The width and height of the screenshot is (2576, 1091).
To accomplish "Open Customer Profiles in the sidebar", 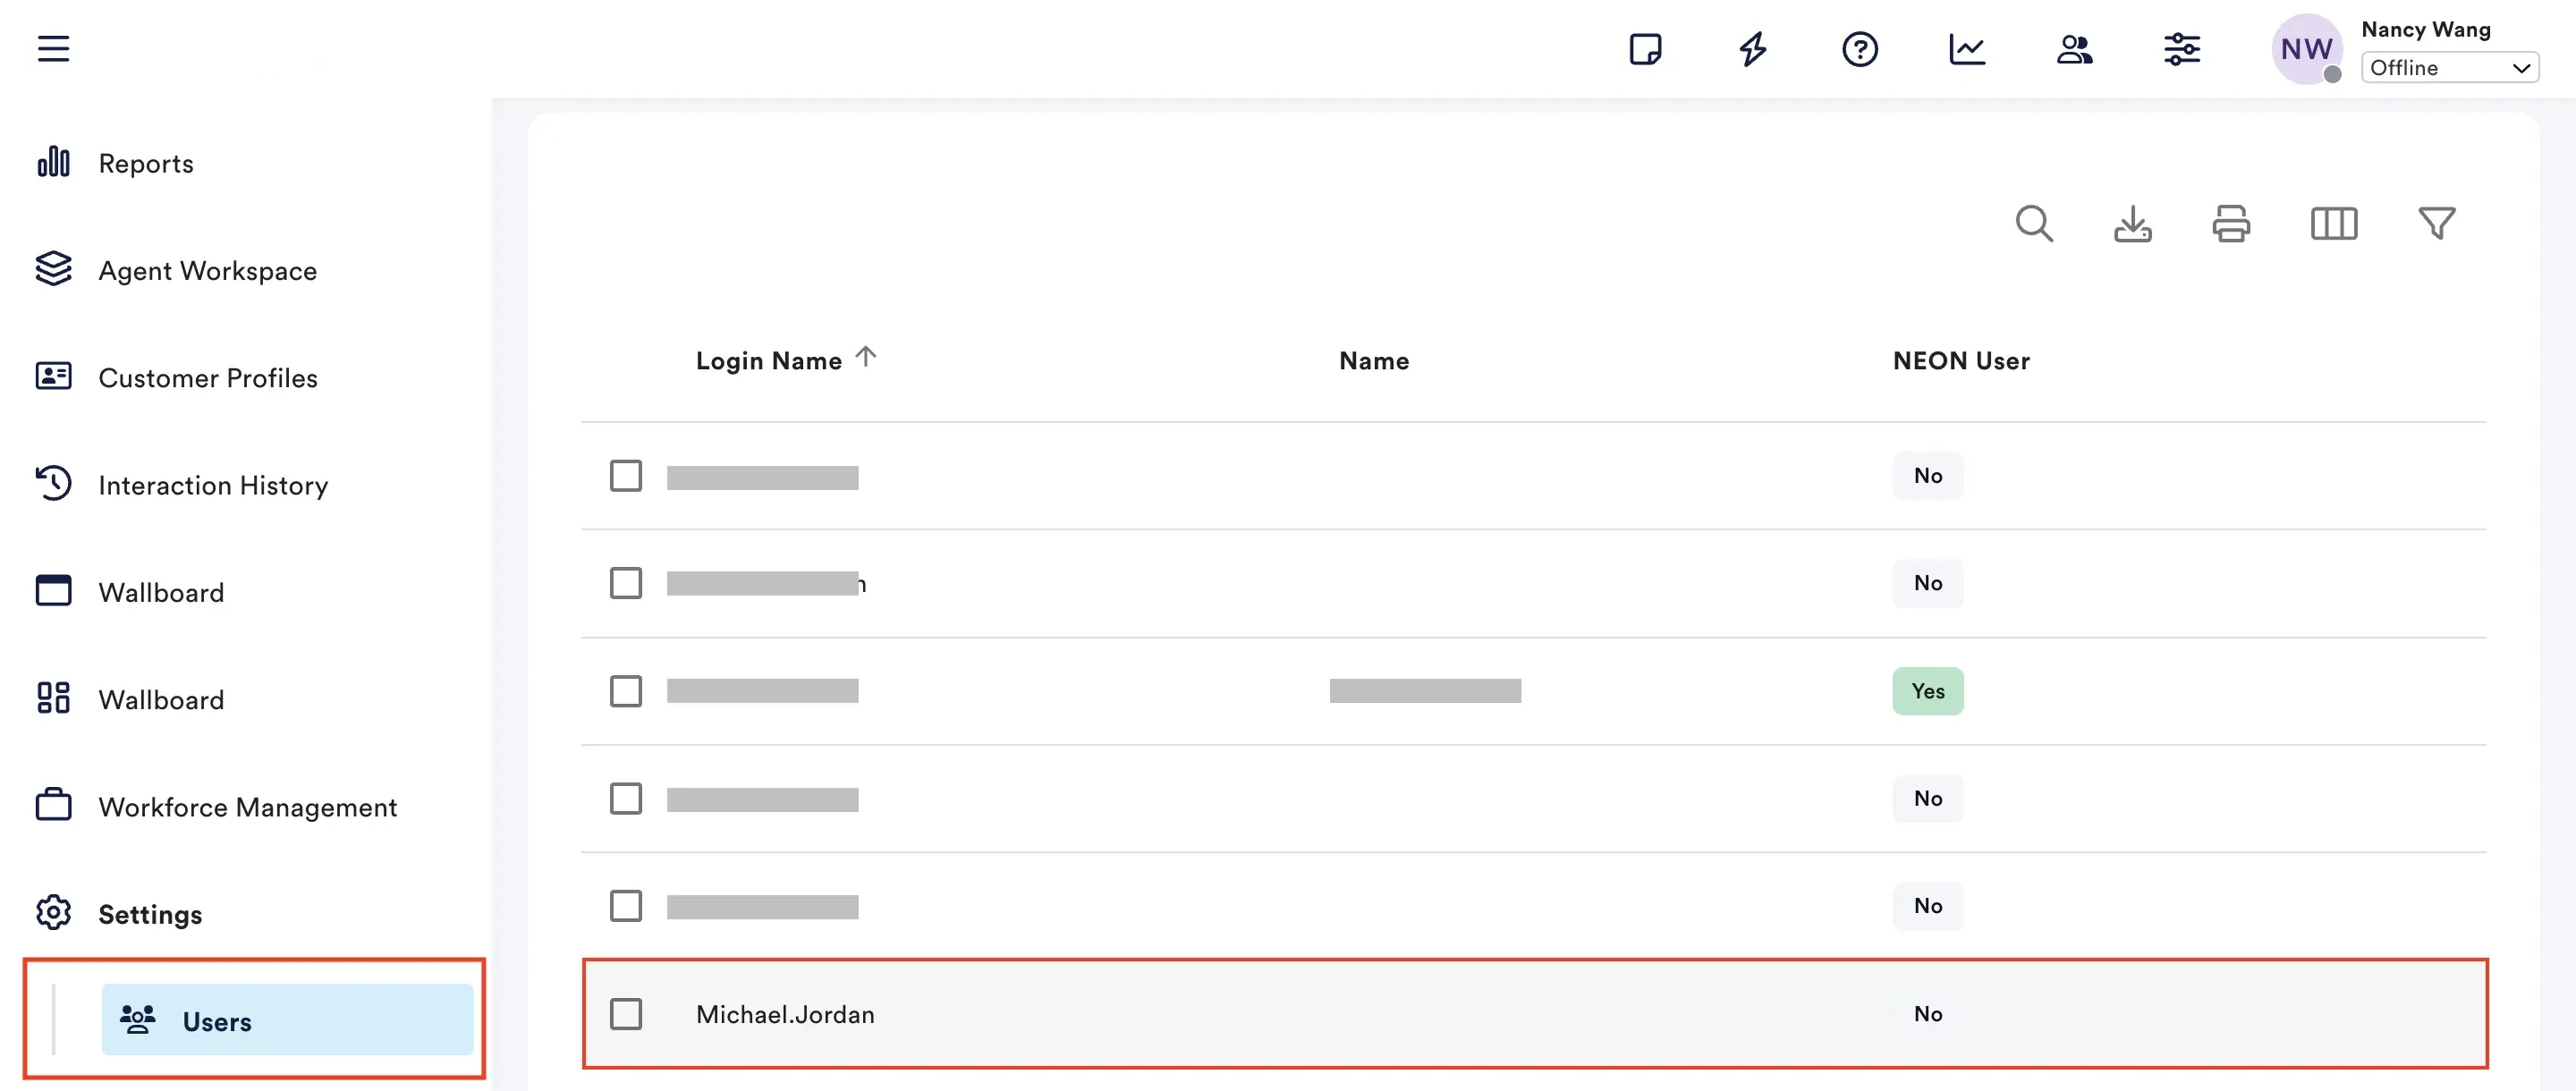I will coord(207,377).
